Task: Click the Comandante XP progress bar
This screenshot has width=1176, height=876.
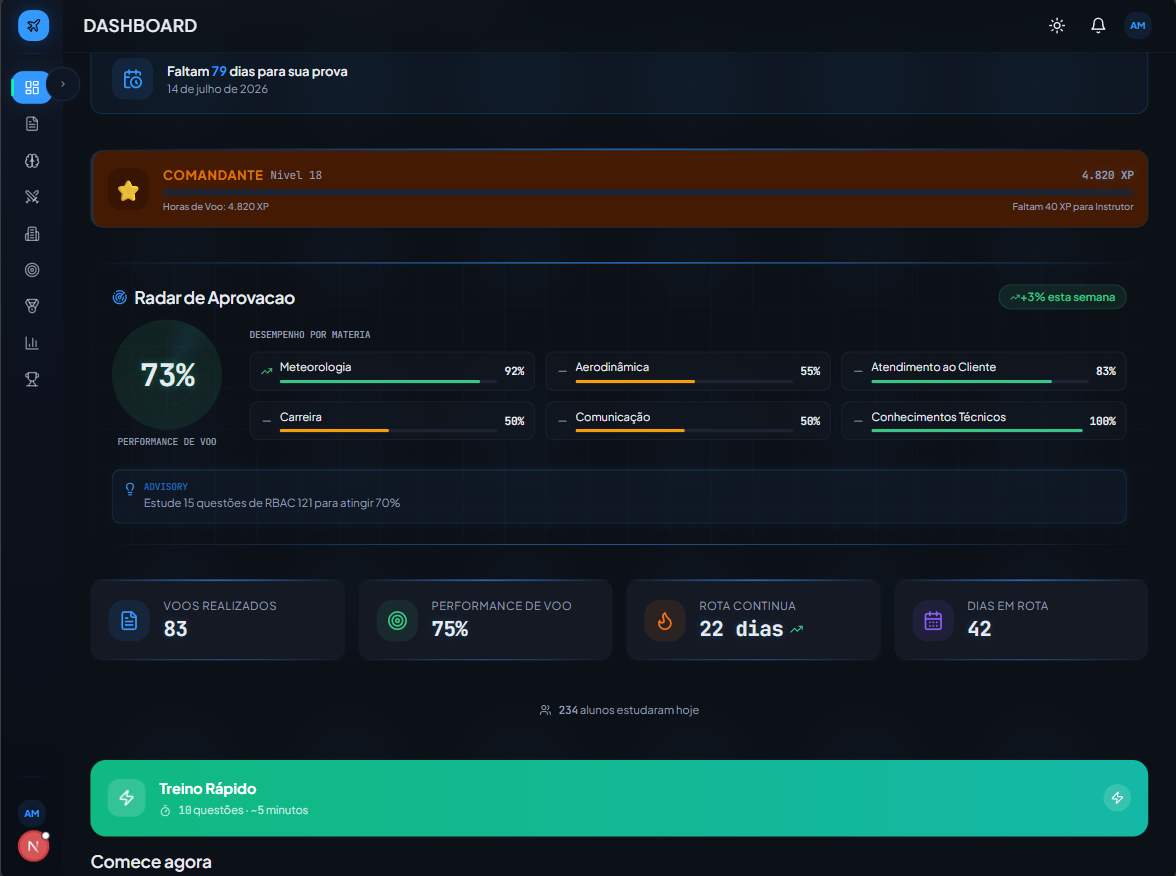Action: 648,193
